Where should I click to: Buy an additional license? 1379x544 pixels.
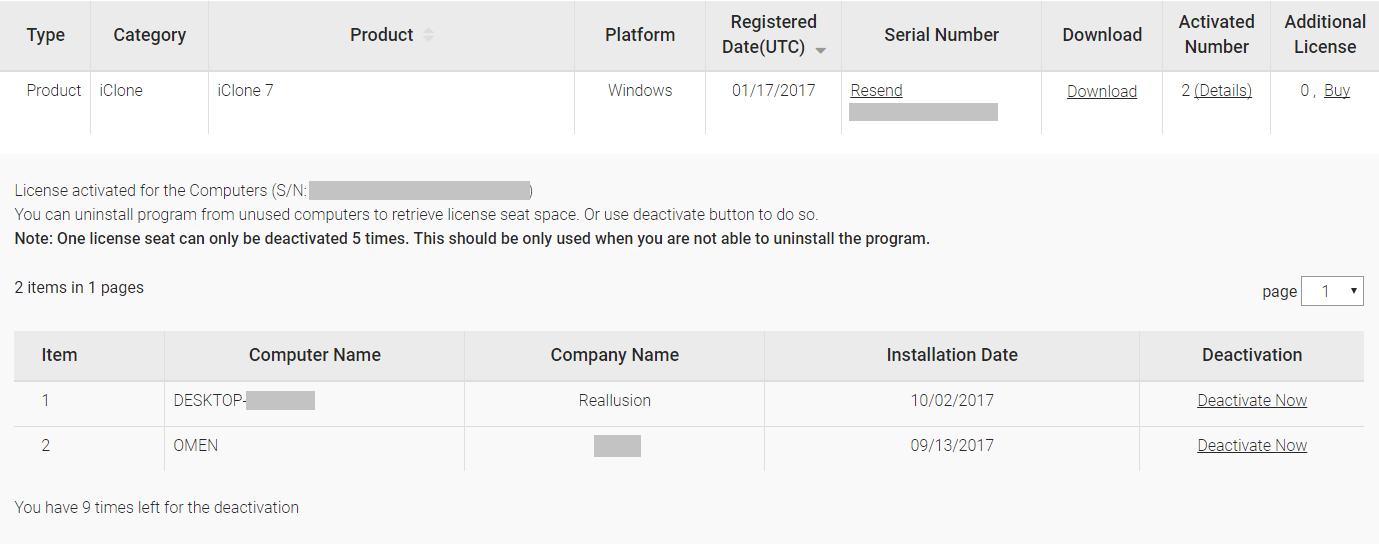(1336, 90)
